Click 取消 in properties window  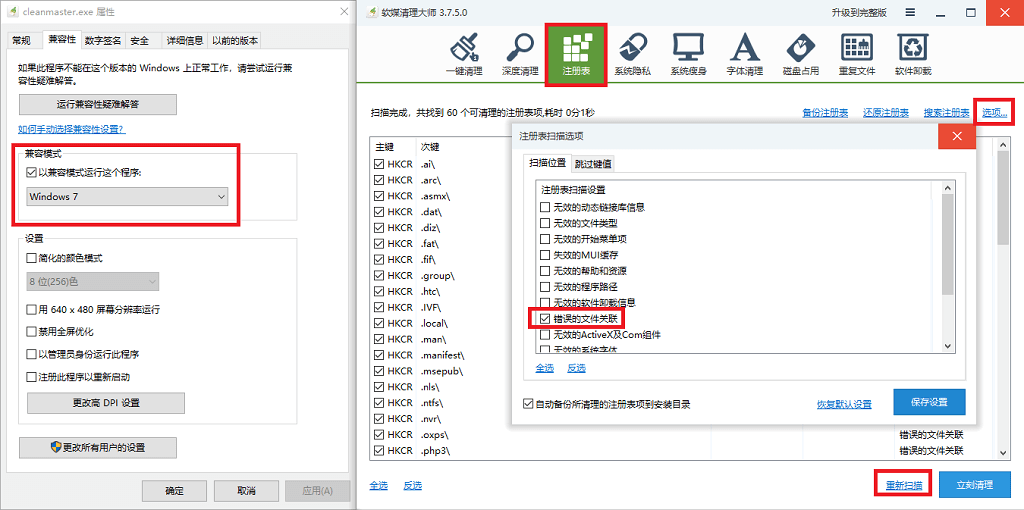click(x=246, y=490)
